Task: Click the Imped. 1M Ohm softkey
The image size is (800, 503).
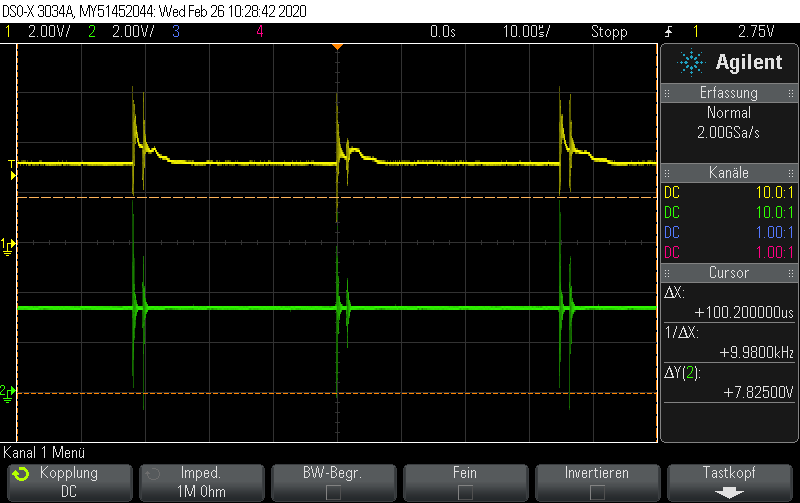Action: pos(202,482)
